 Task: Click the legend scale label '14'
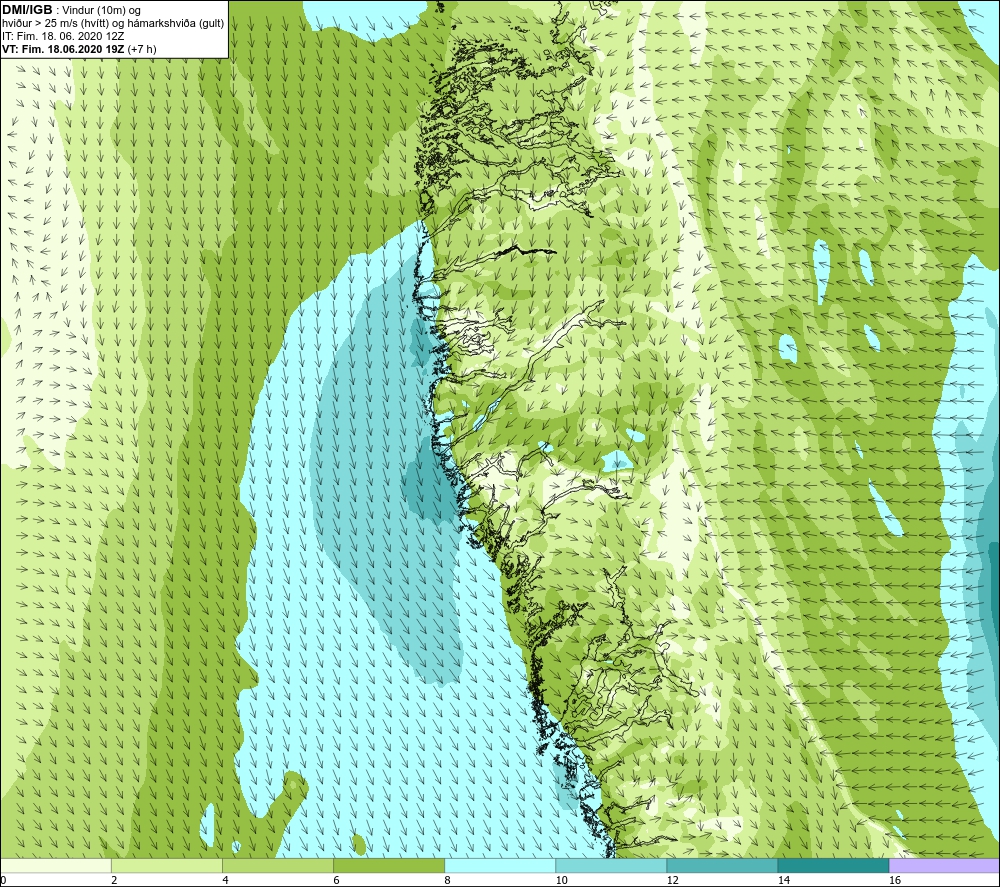point(783,881)
